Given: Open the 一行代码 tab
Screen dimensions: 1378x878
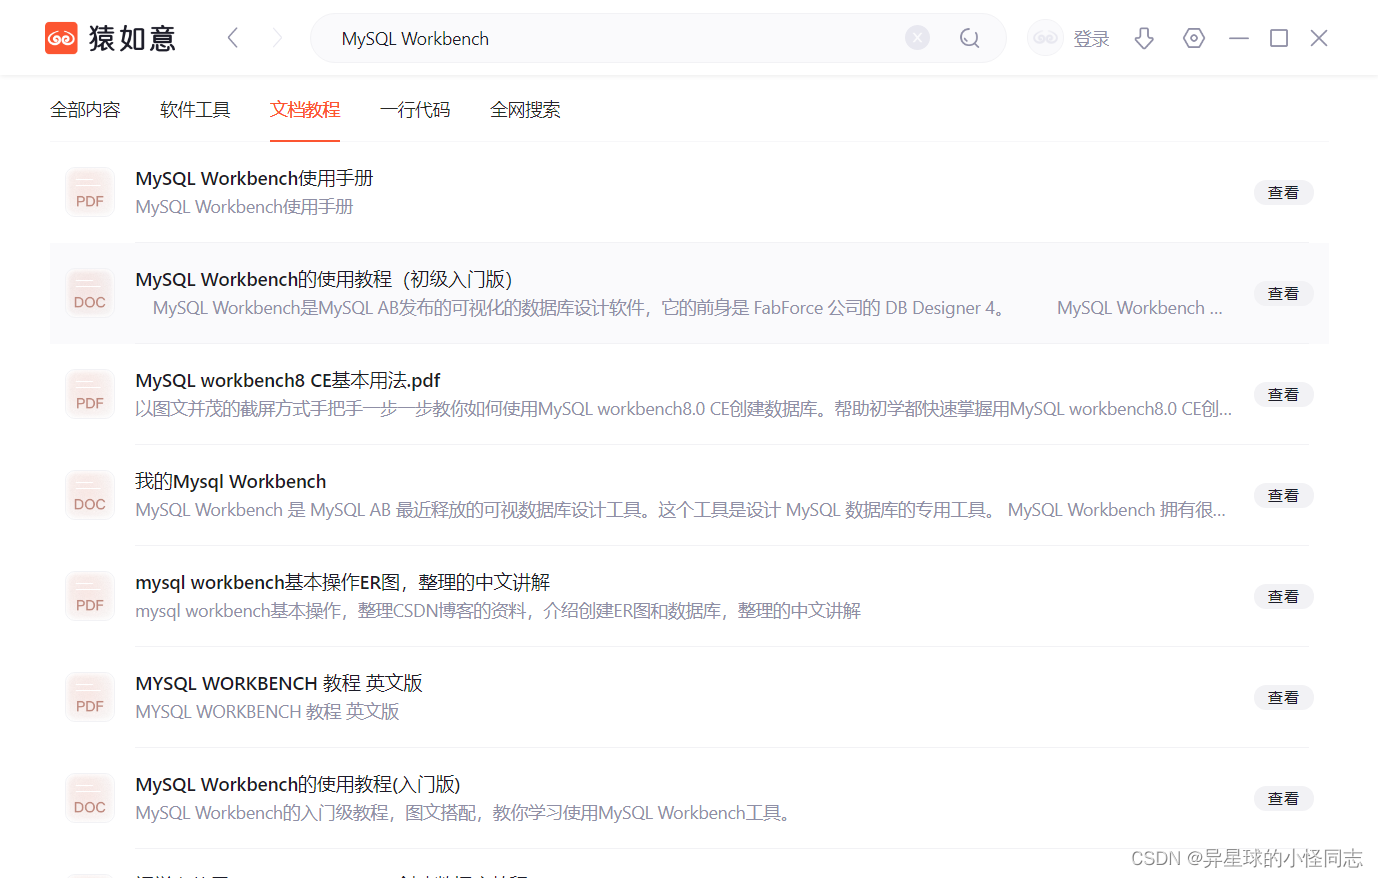Looking at the screenshot, I should click(x=415, y=110).
